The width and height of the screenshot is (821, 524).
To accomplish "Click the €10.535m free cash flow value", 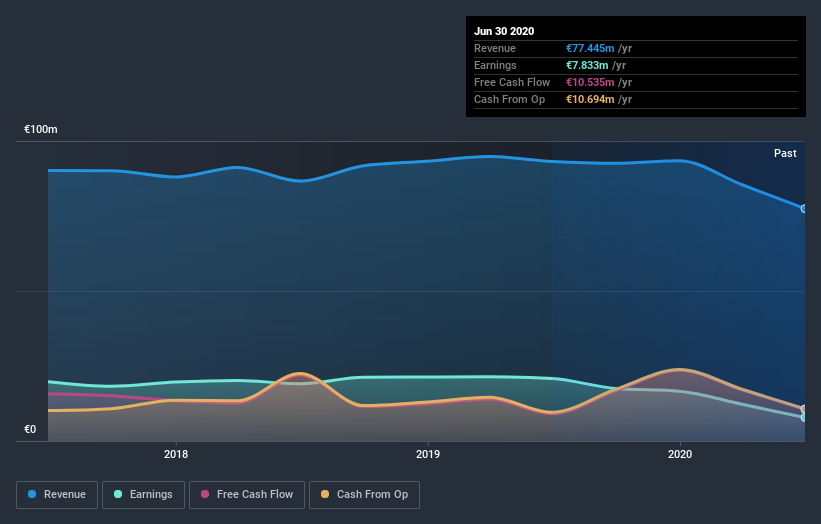I will (x=590, y=82).
